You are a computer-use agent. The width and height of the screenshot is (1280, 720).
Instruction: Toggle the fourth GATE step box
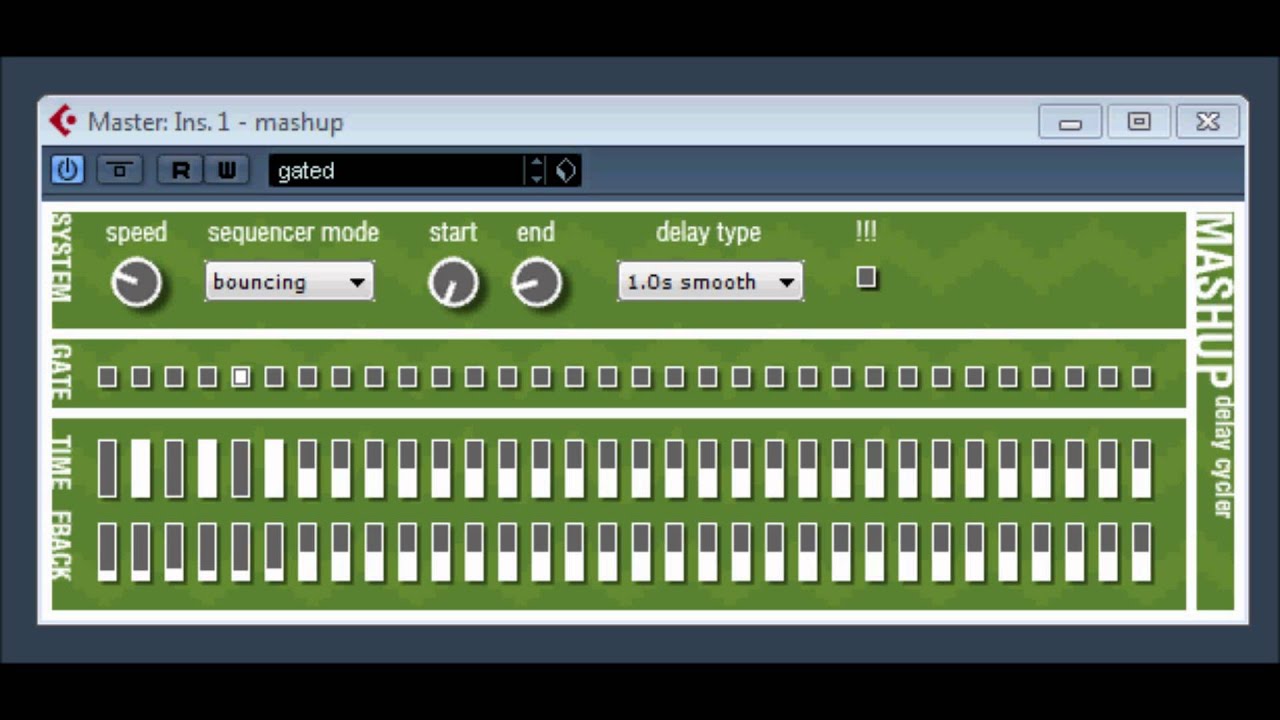click(207, 377)
